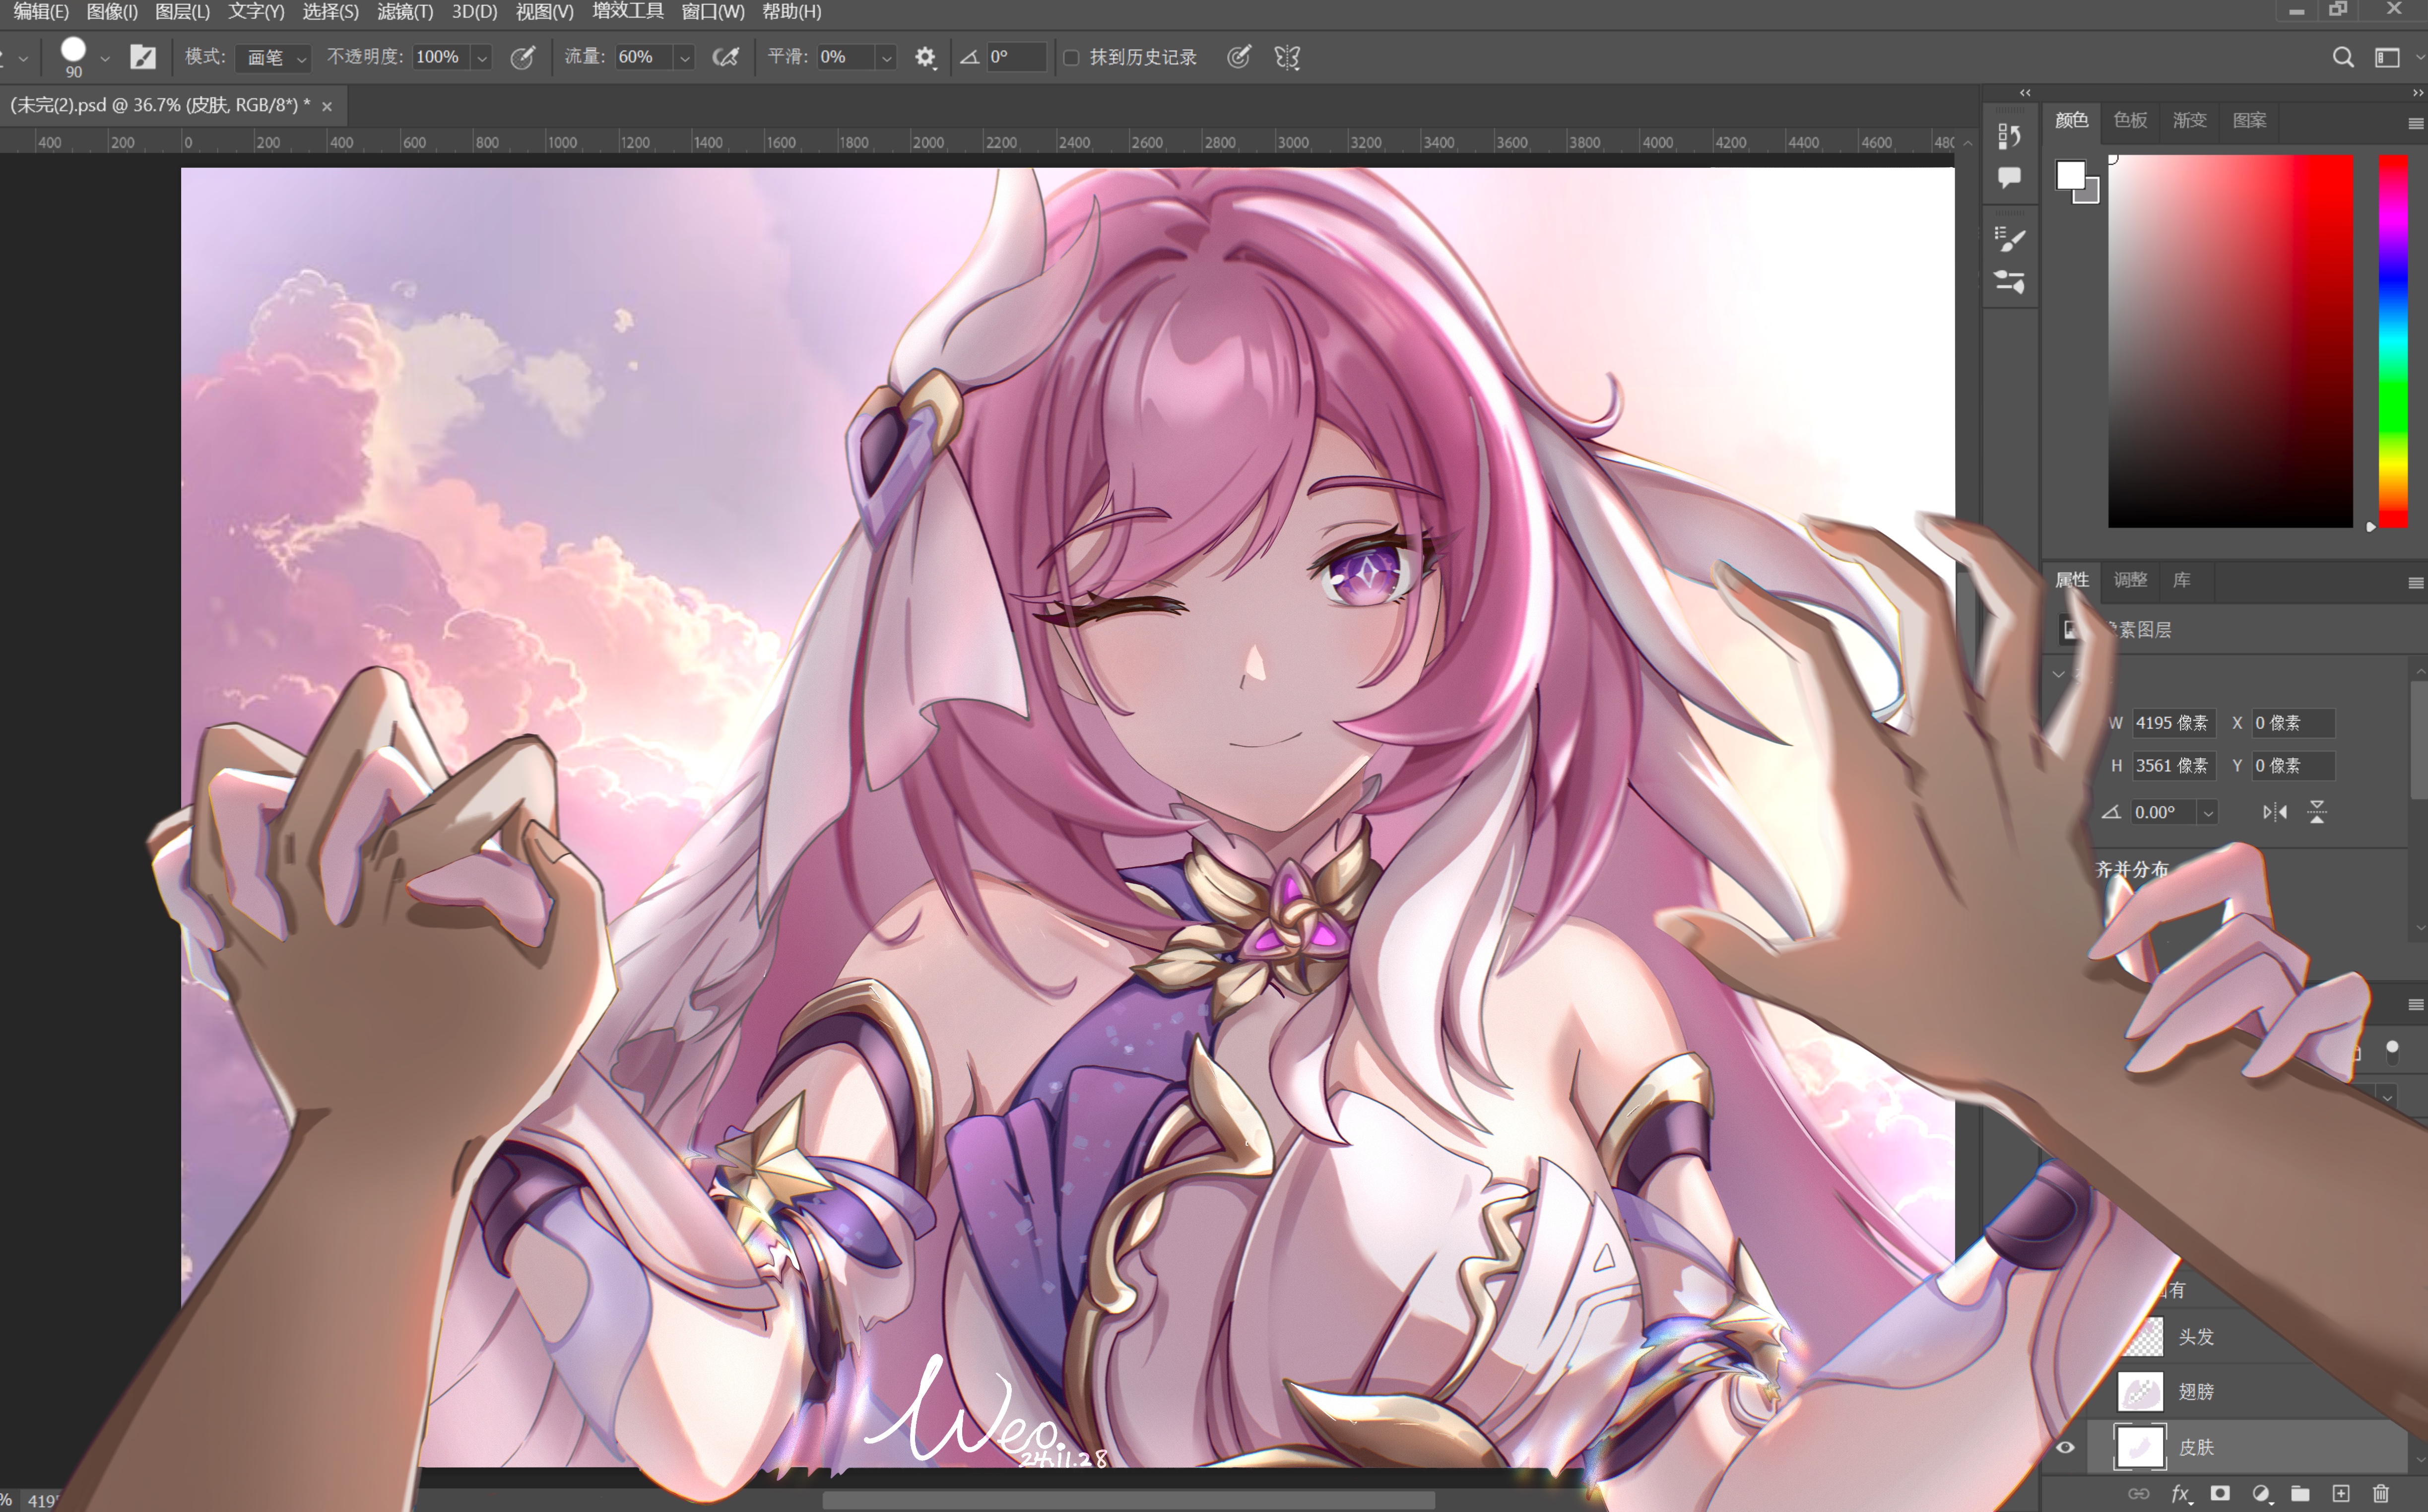Image resolution: width=2428 pixels, height=1512 pixels.
Task: Toggle symmetry paint butterfly icon
Action: pos(1287,57)
